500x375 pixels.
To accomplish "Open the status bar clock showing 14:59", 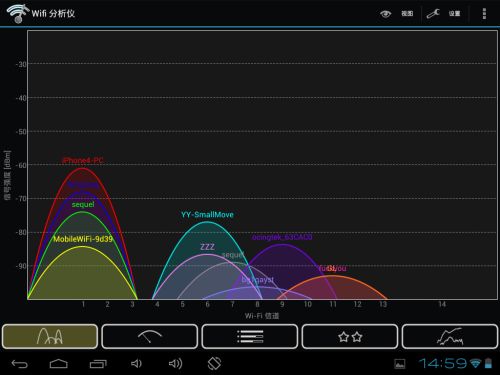I will pyautogui.click(x=443, y=363).
